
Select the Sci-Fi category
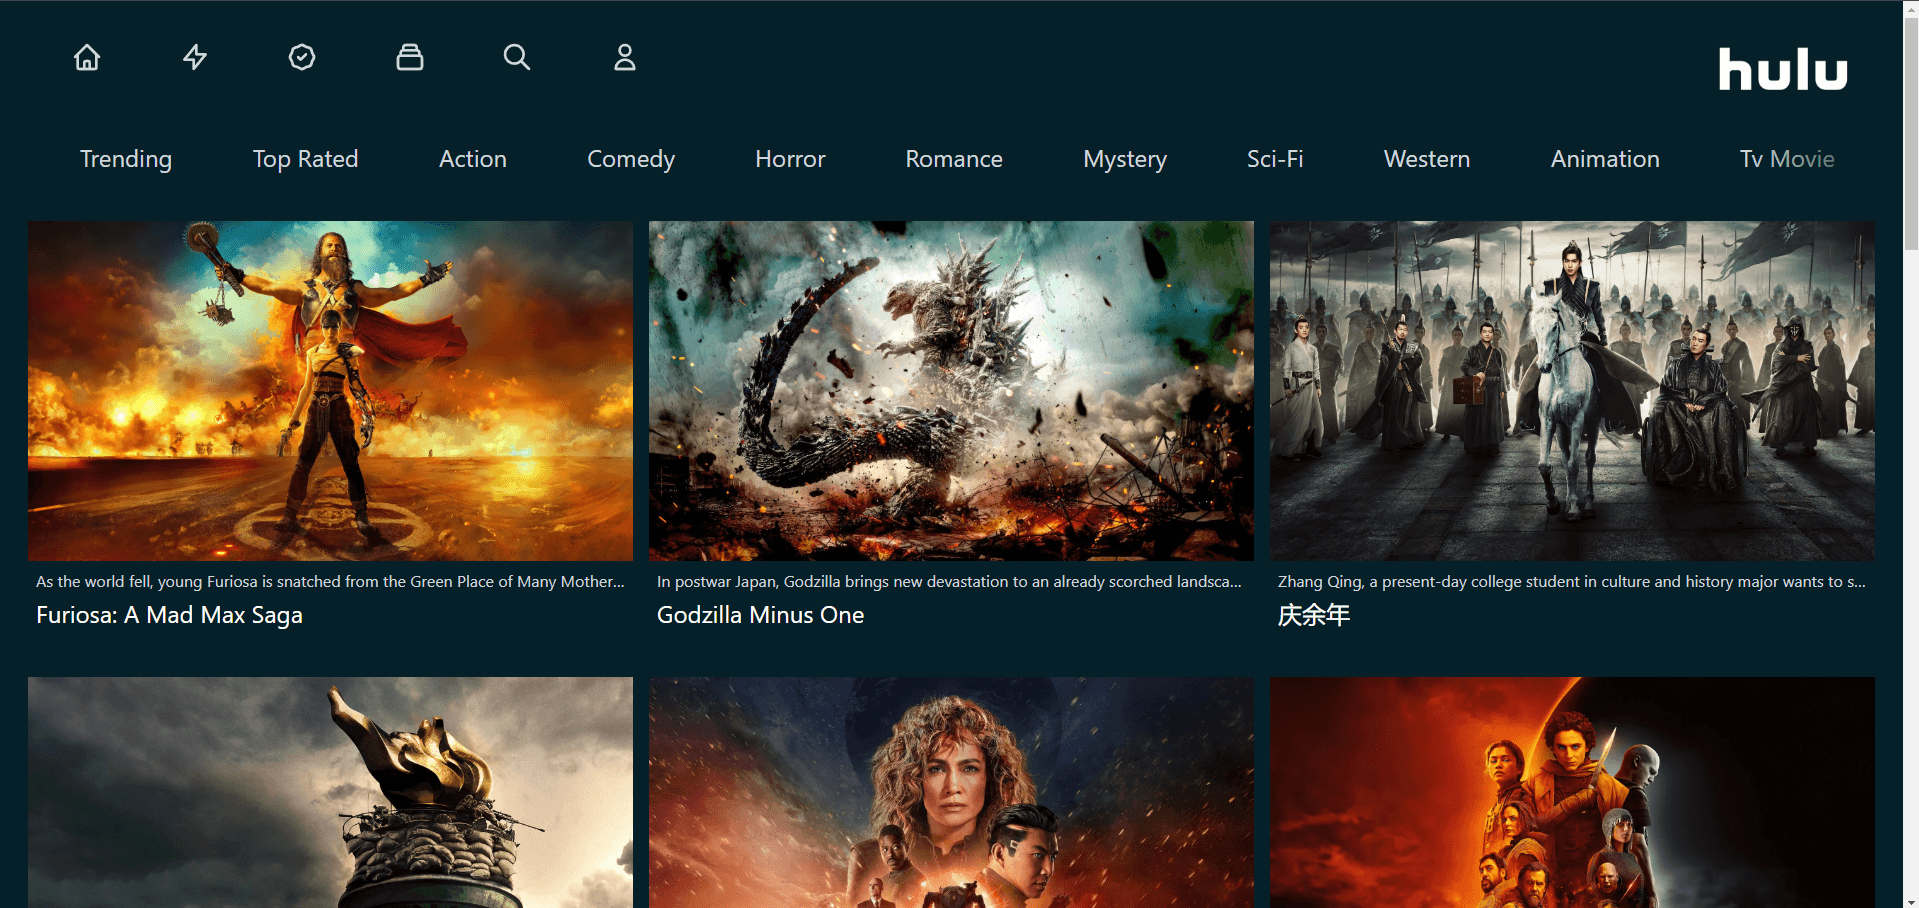[x=1275, y=159]
